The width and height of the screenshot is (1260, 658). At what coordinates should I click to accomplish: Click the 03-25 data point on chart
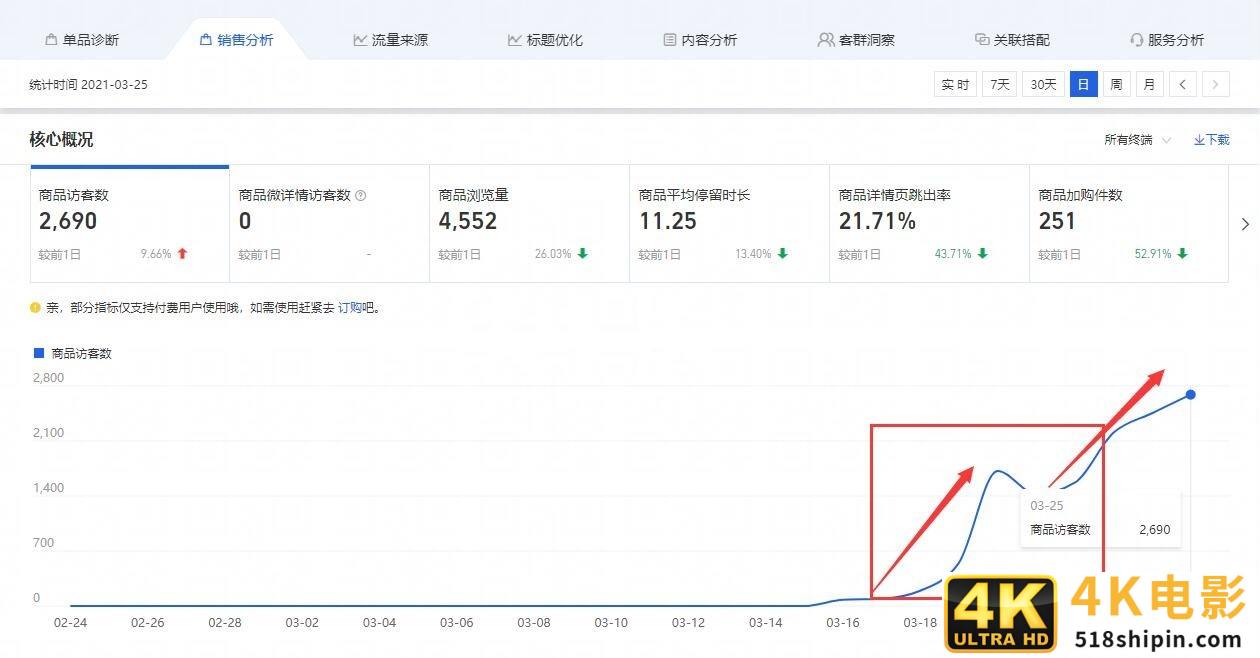(x=1190, y=394)
